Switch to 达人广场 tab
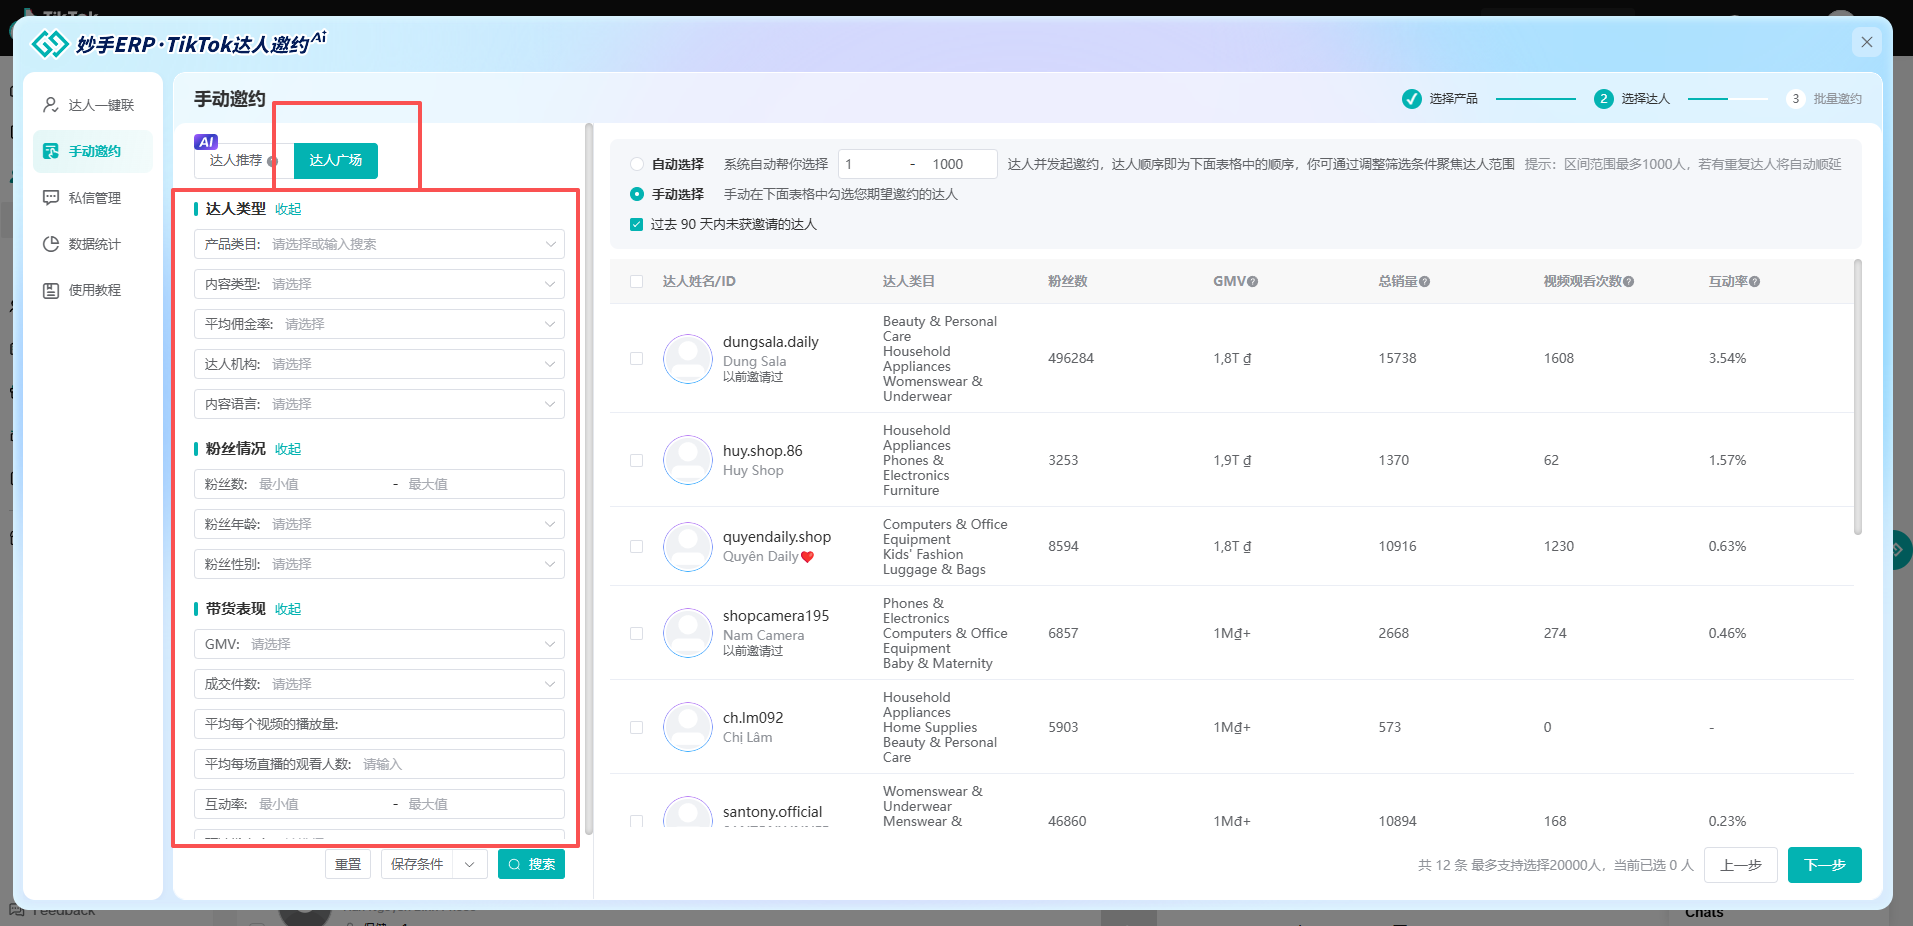 [336, 160]
